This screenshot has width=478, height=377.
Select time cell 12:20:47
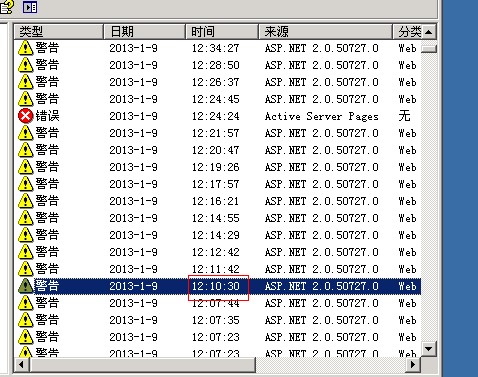pyautogui.click(x=216, y=150)
